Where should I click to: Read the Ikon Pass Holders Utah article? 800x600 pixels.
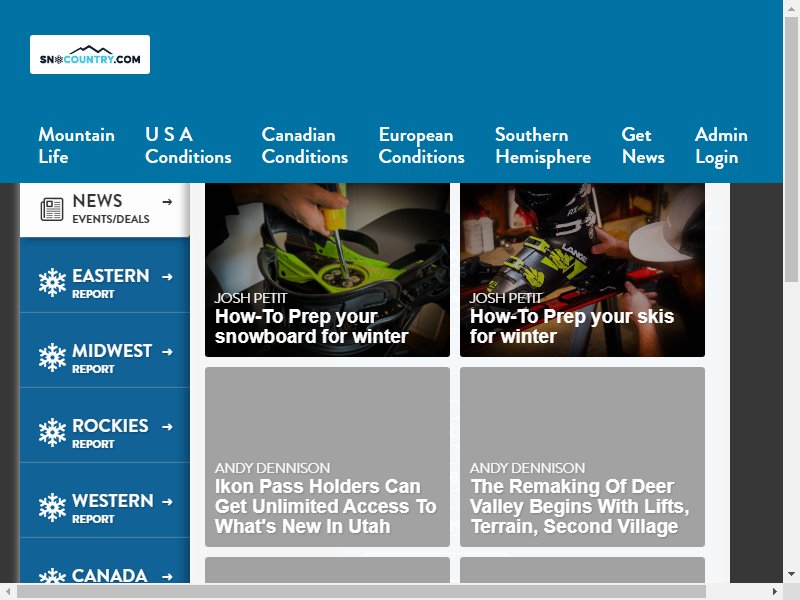point(326,506)
